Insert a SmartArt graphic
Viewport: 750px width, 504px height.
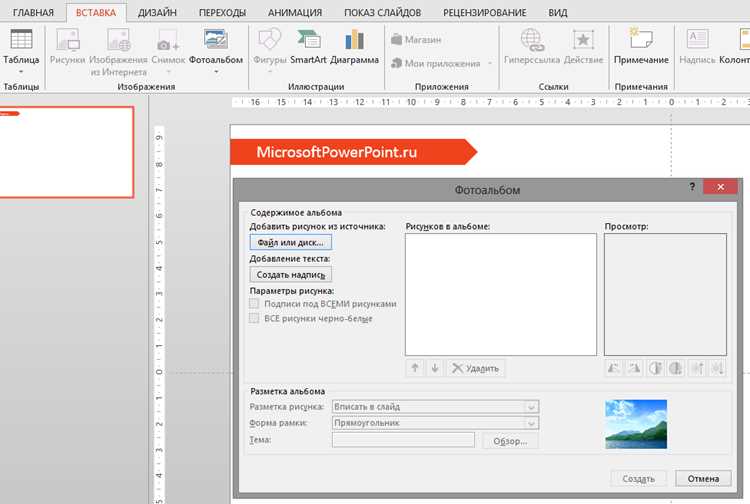coord(308,46)
